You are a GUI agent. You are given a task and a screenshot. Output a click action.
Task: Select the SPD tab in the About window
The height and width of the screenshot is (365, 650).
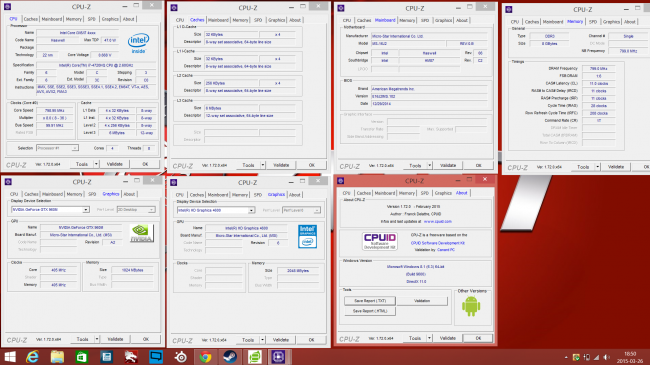coord(424,193)
